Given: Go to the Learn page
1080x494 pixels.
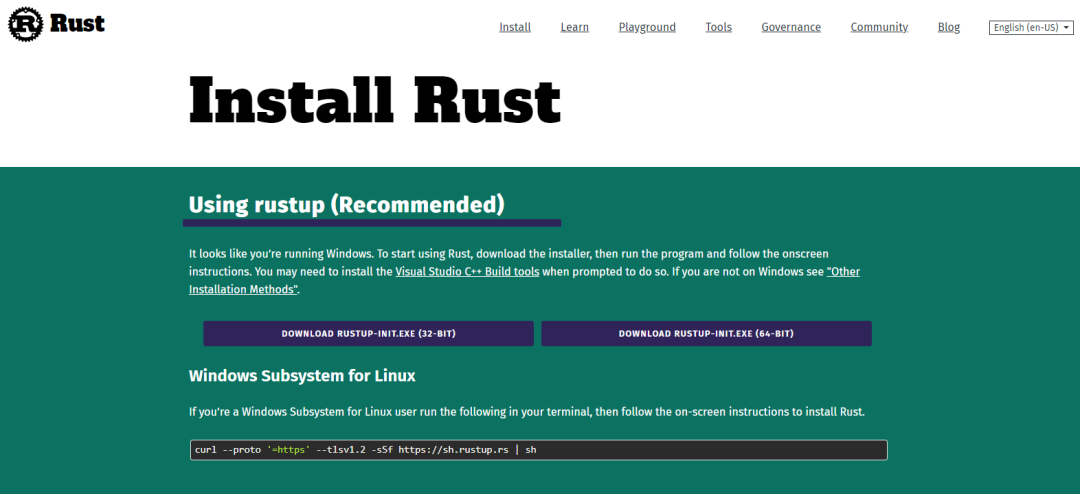Looking at the screenshot, I should (574, 28).
